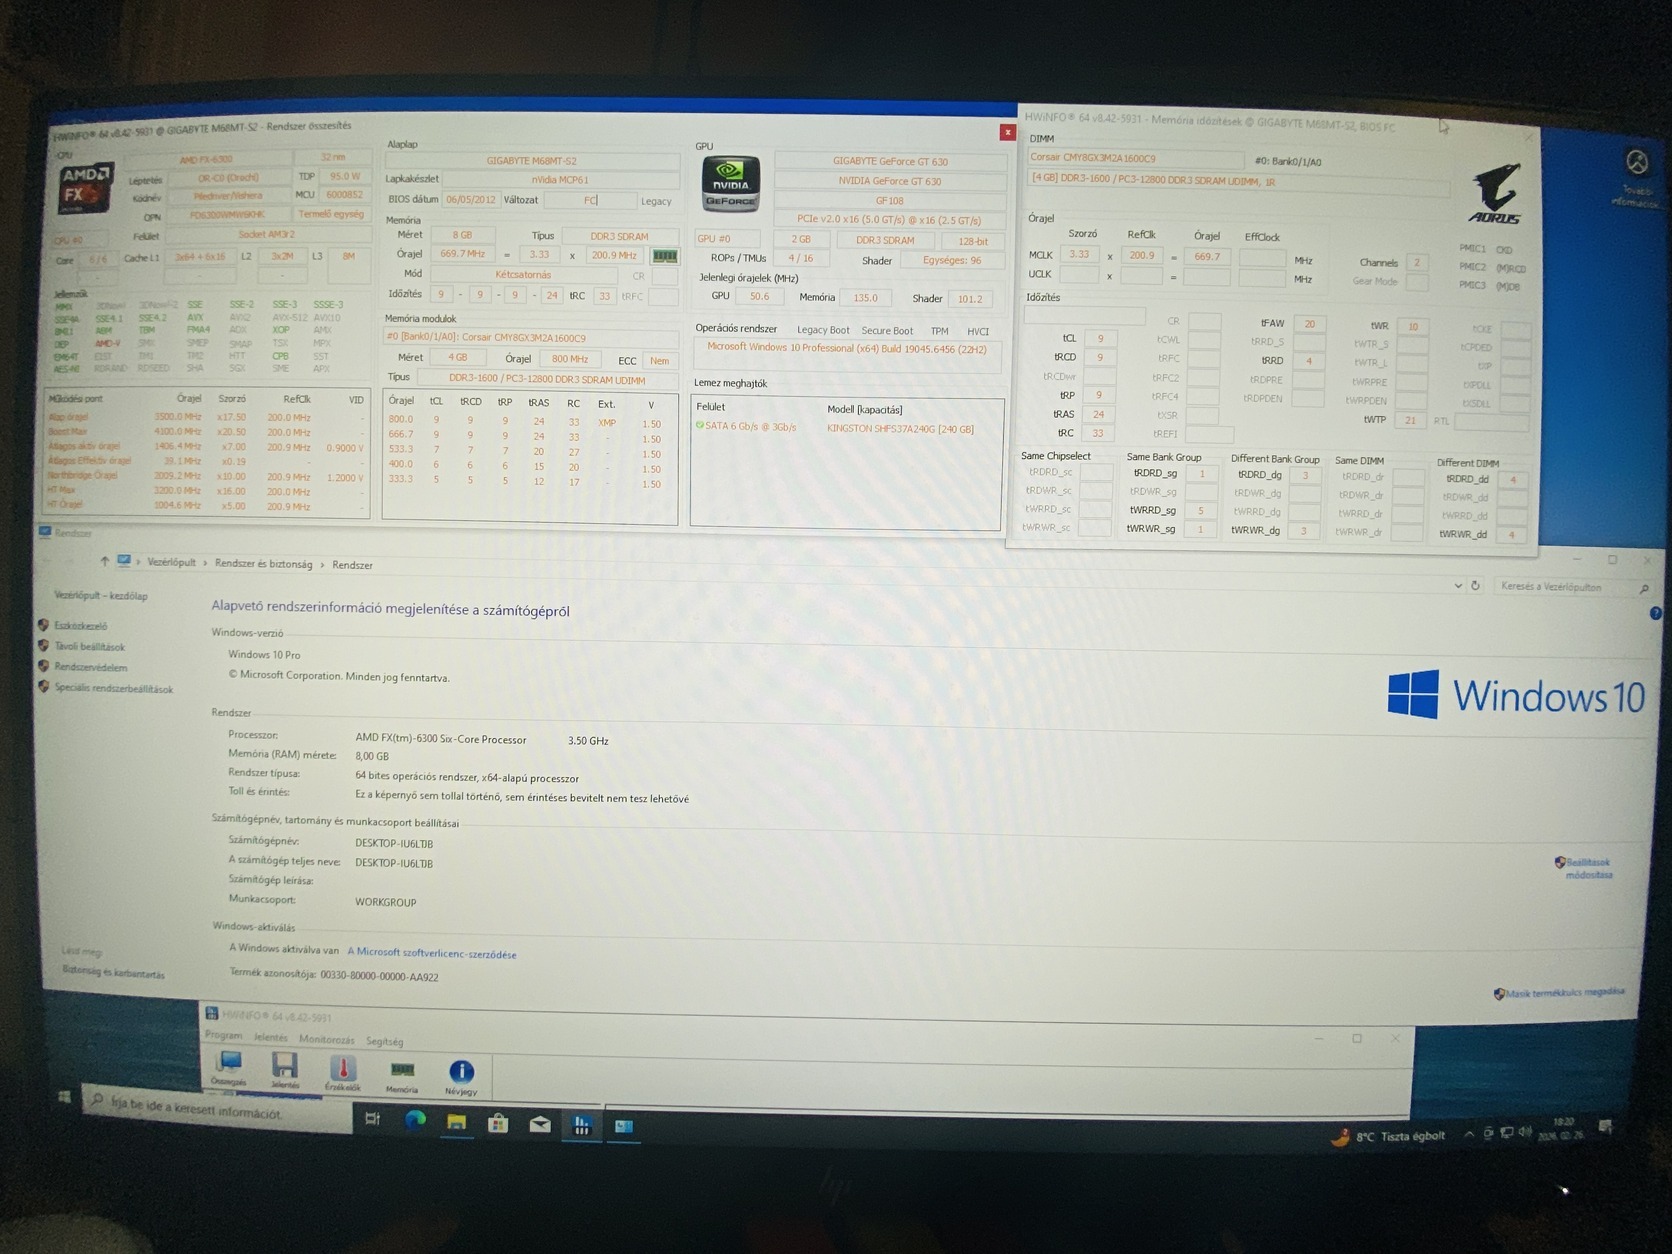The image size is (1672, 1254).
Task: Close the HWiNFO system summary window
Action: (1007, 132)
